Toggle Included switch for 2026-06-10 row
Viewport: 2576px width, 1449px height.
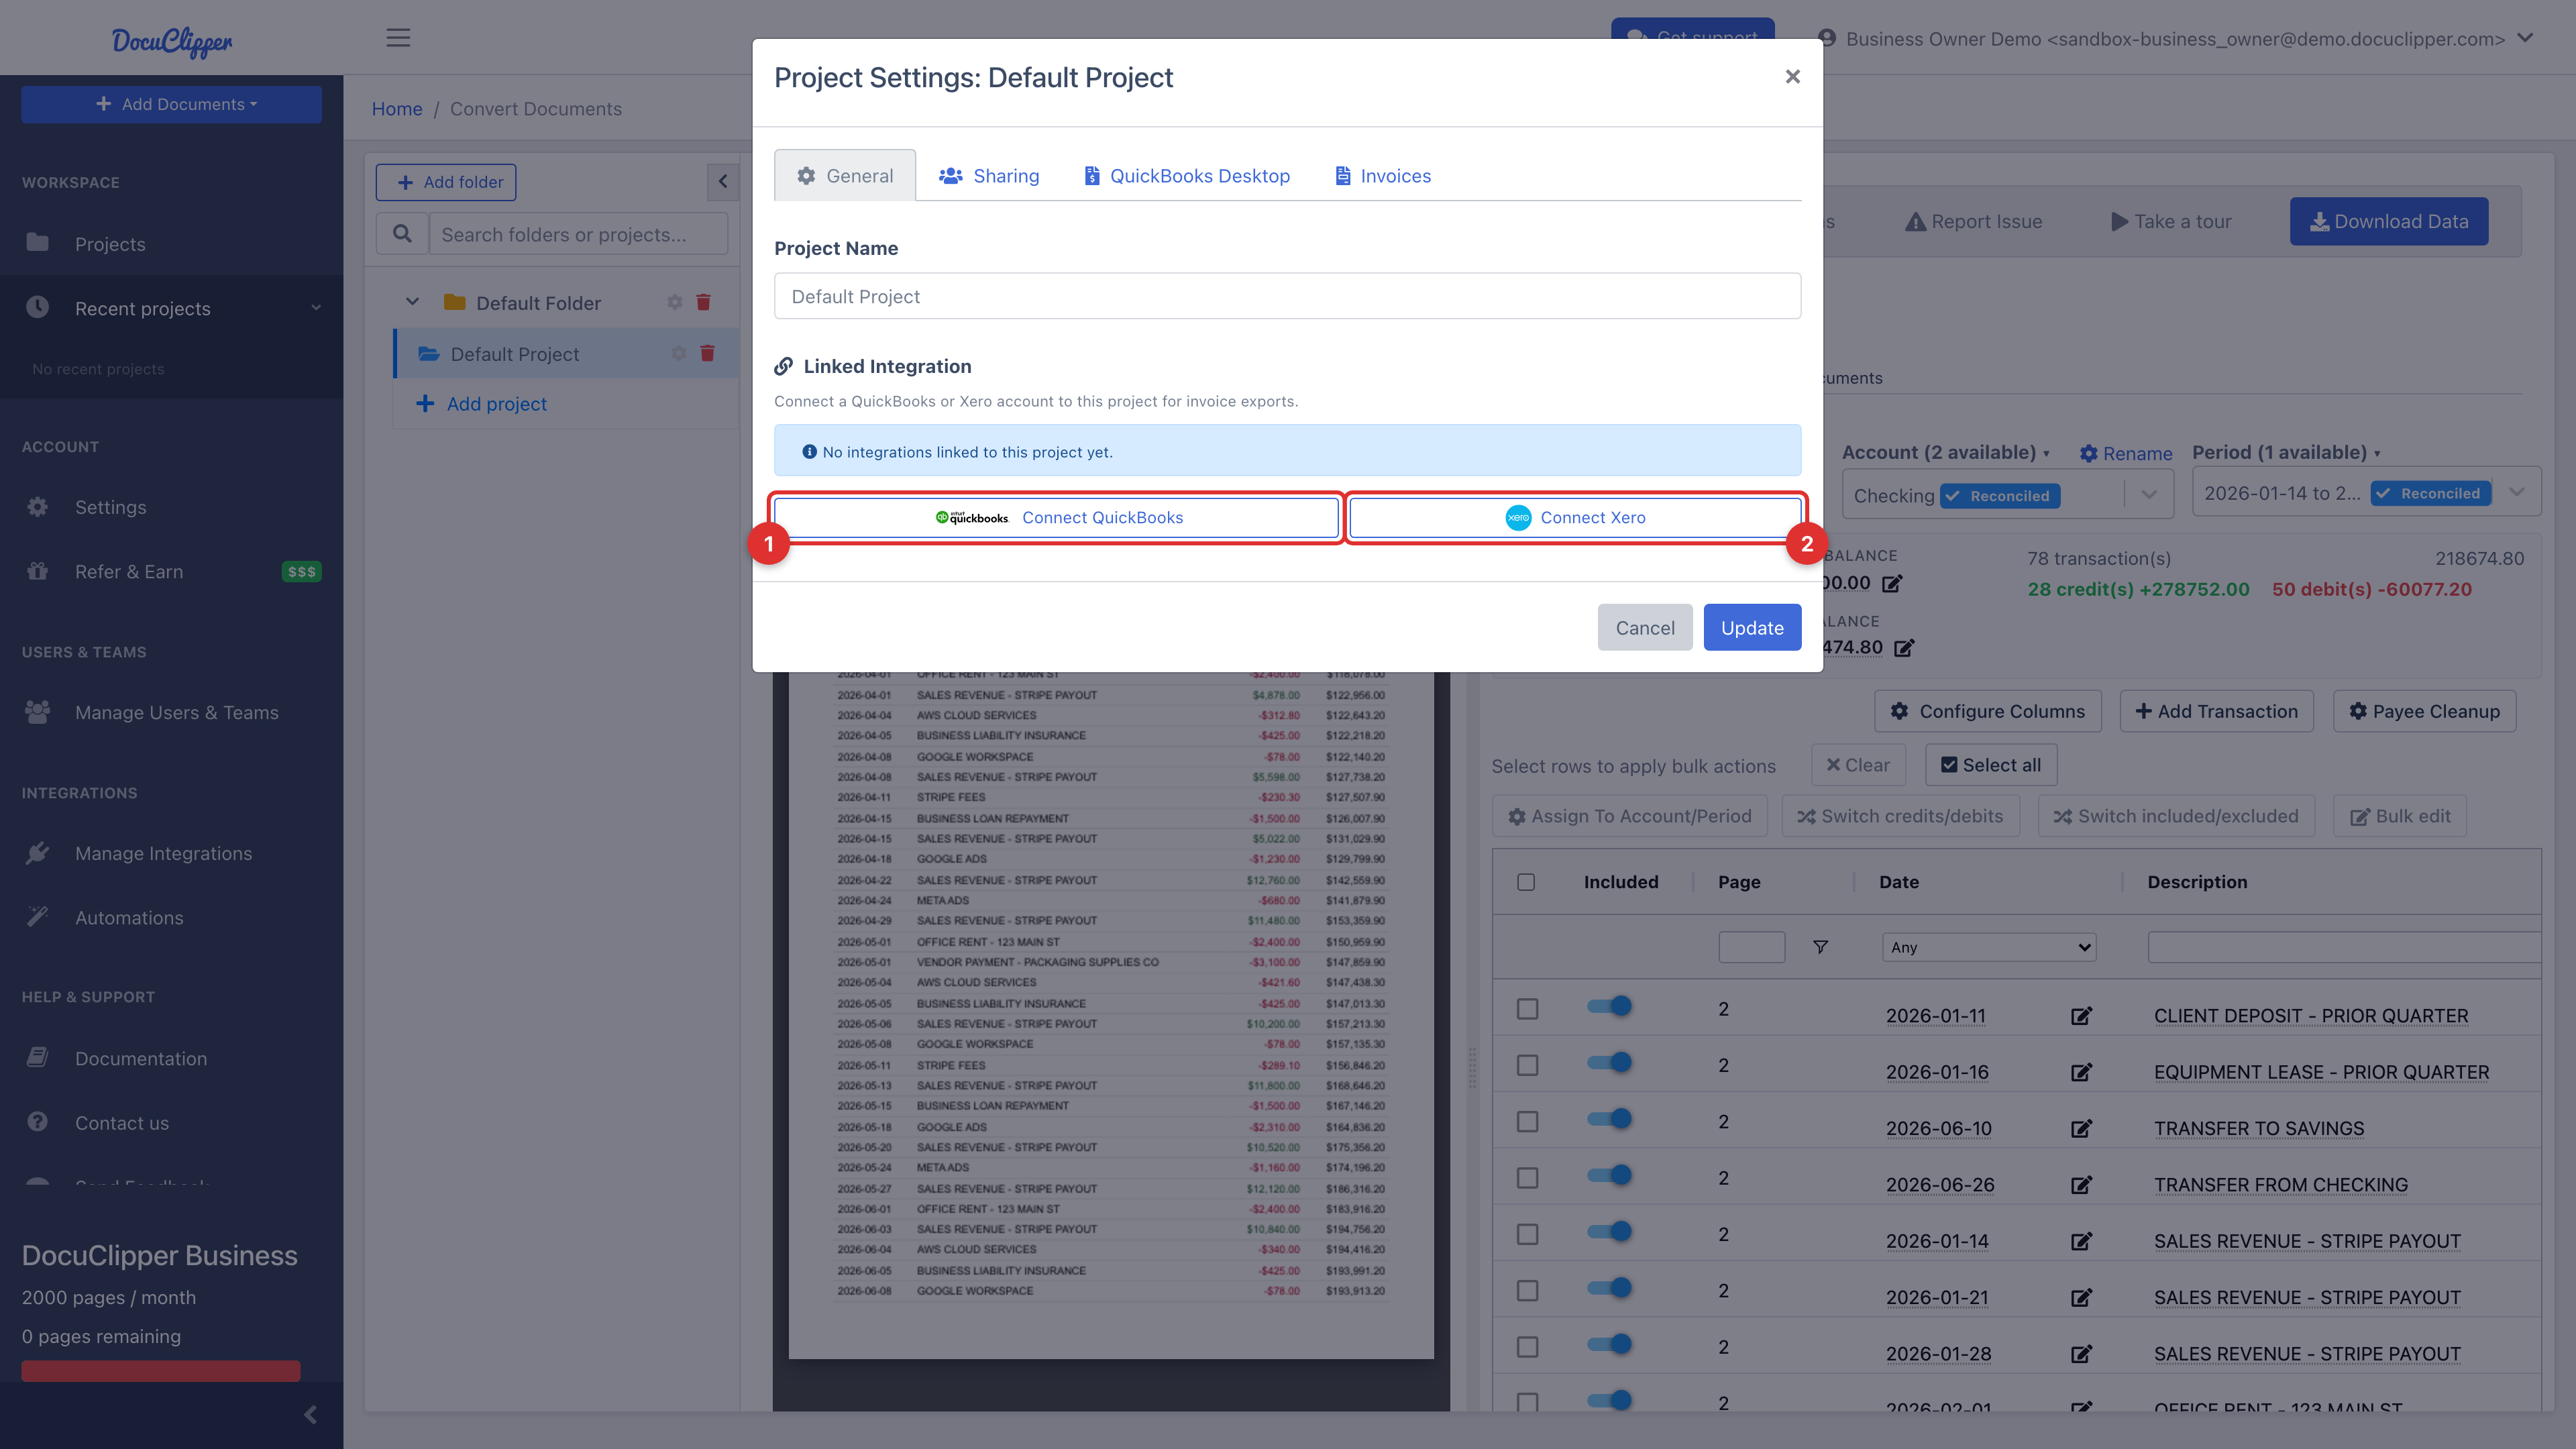tap(1609, 1119)
